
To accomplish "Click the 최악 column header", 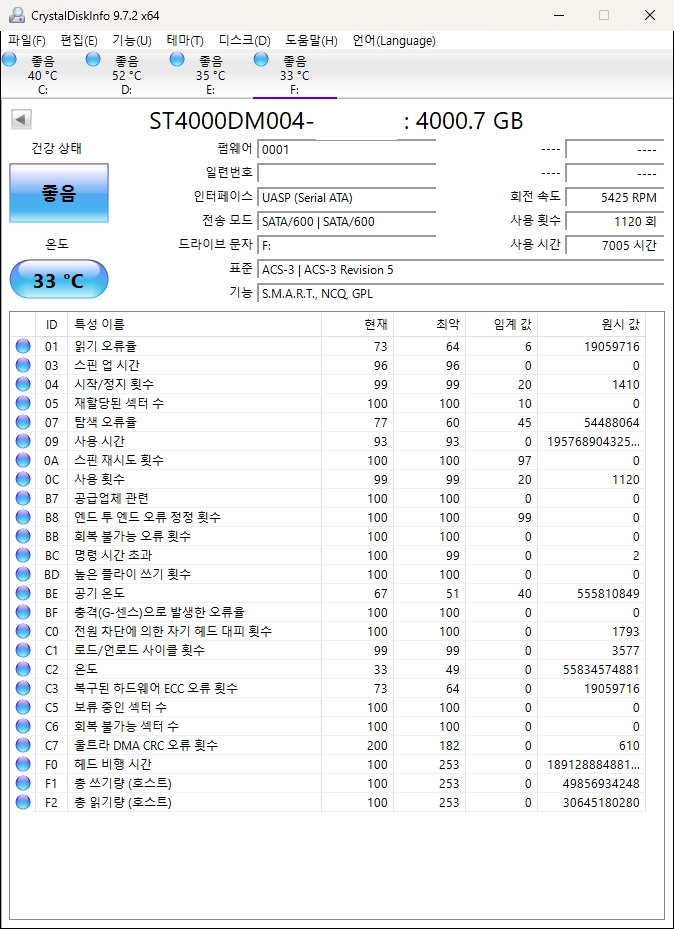I will click(x=429, y=325).
